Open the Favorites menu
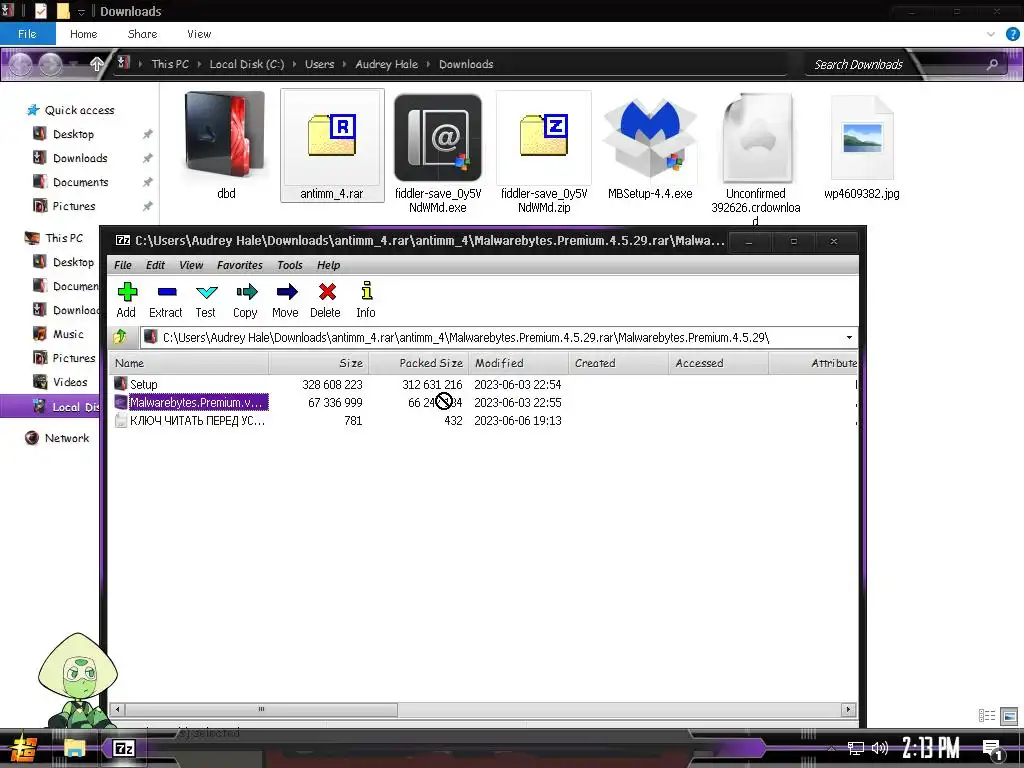This screenshot has height=768, width=1024. [x=240, y=265]
